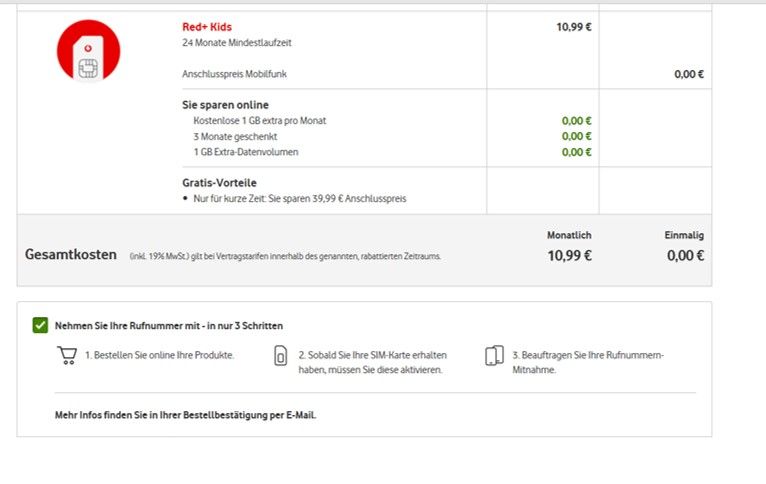Select the Anschlusspreis Mobilfunk row label
The height and width of the screenshot is (484, 766).
(241, 74)
